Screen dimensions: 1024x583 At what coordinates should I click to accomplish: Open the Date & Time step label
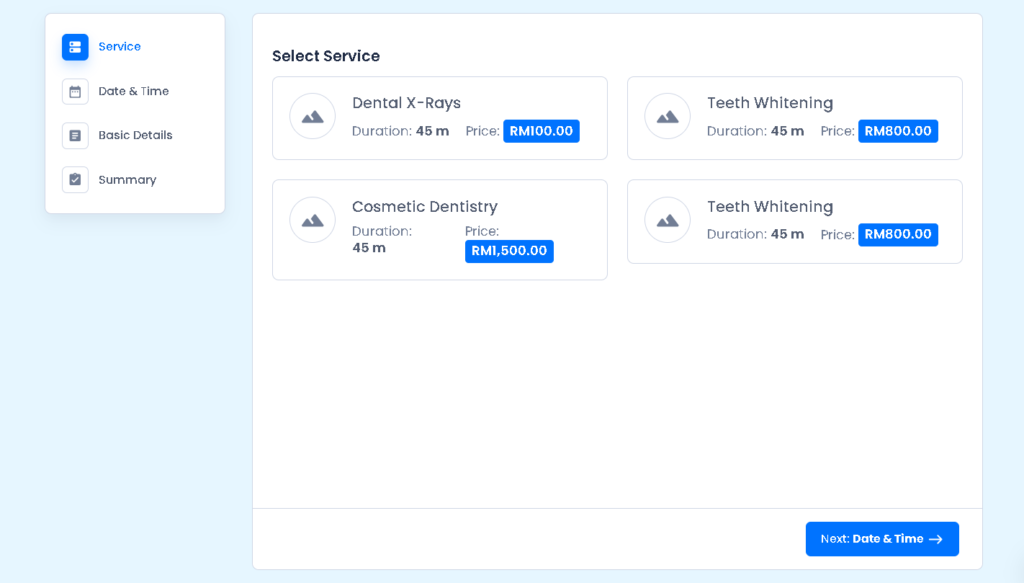133,91
